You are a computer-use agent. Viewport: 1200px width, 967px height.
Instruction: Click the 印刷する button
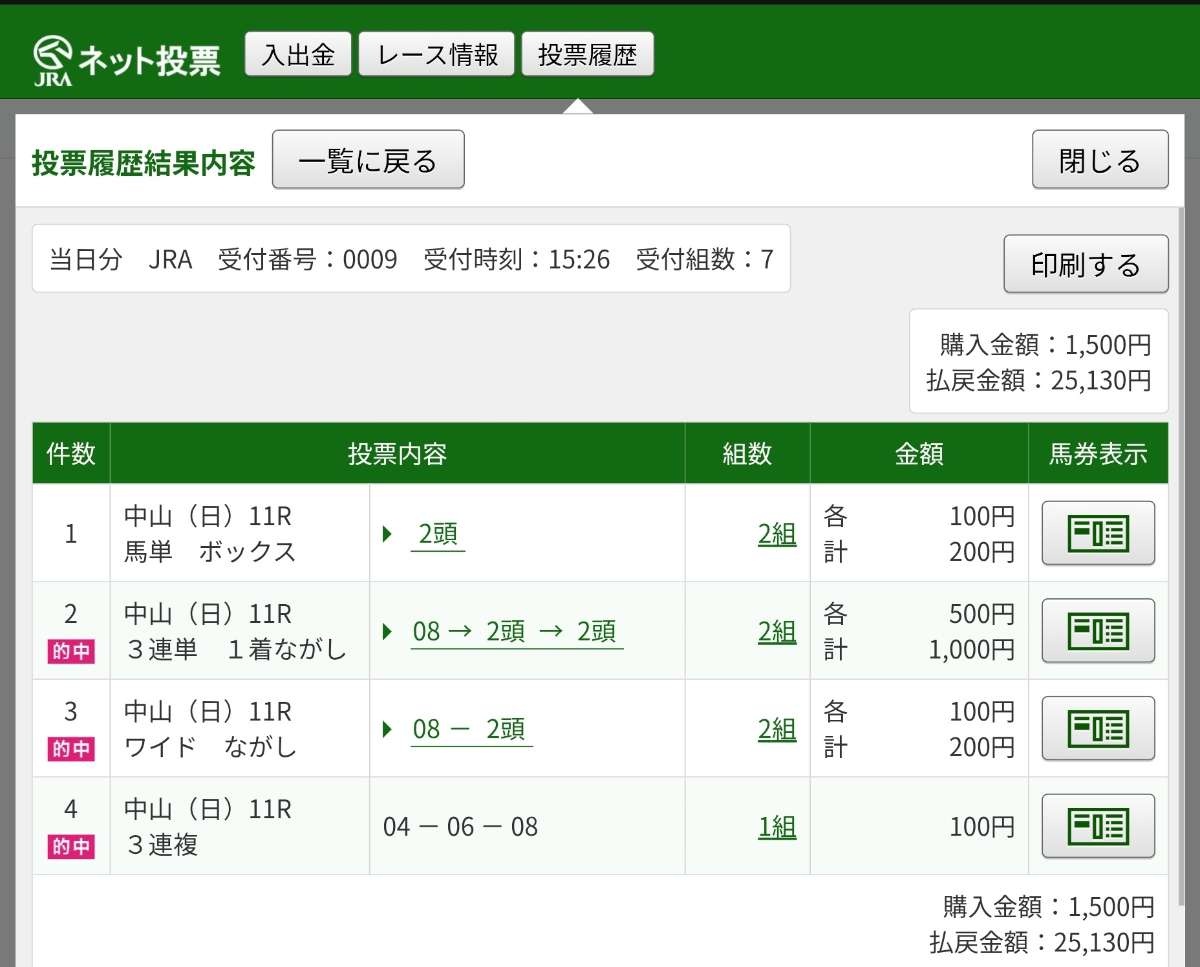(1085, 264)
